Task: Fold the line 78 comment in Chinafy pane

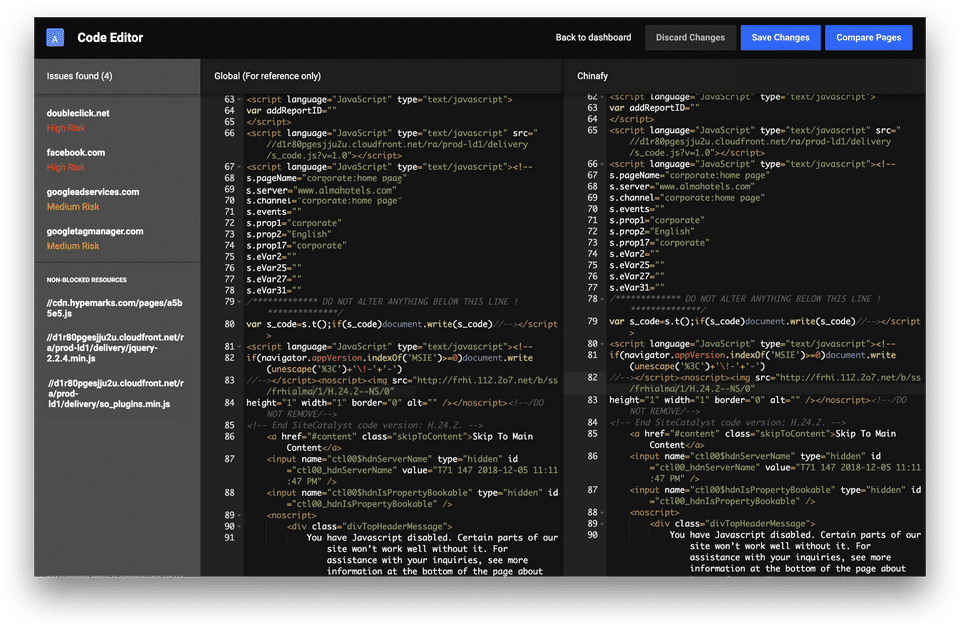Action: pyautogui.click(x=603, y=298)
